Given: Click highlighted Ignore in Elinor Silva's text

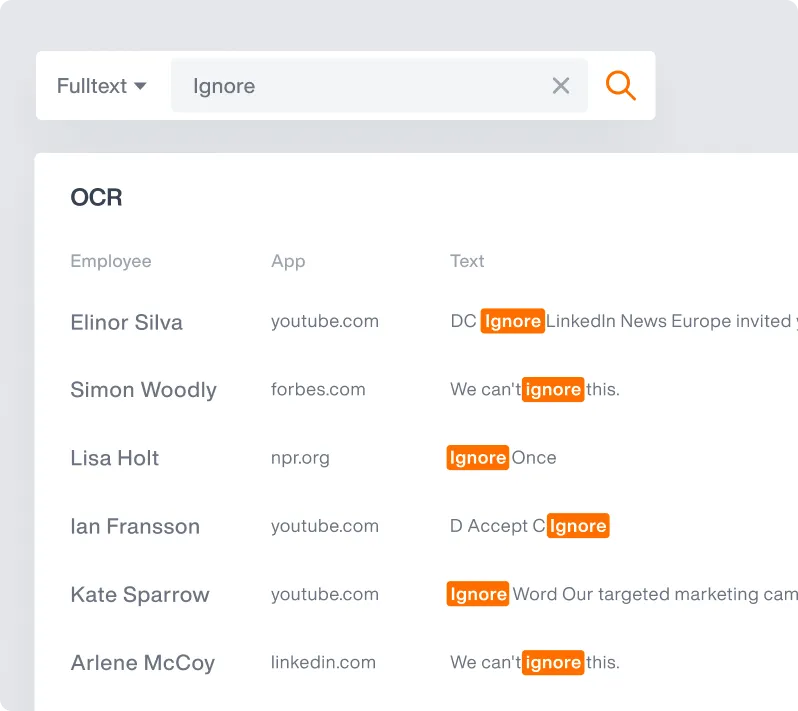Looking at the screenshot, I should pyautogui.click(x=512, y=321).
